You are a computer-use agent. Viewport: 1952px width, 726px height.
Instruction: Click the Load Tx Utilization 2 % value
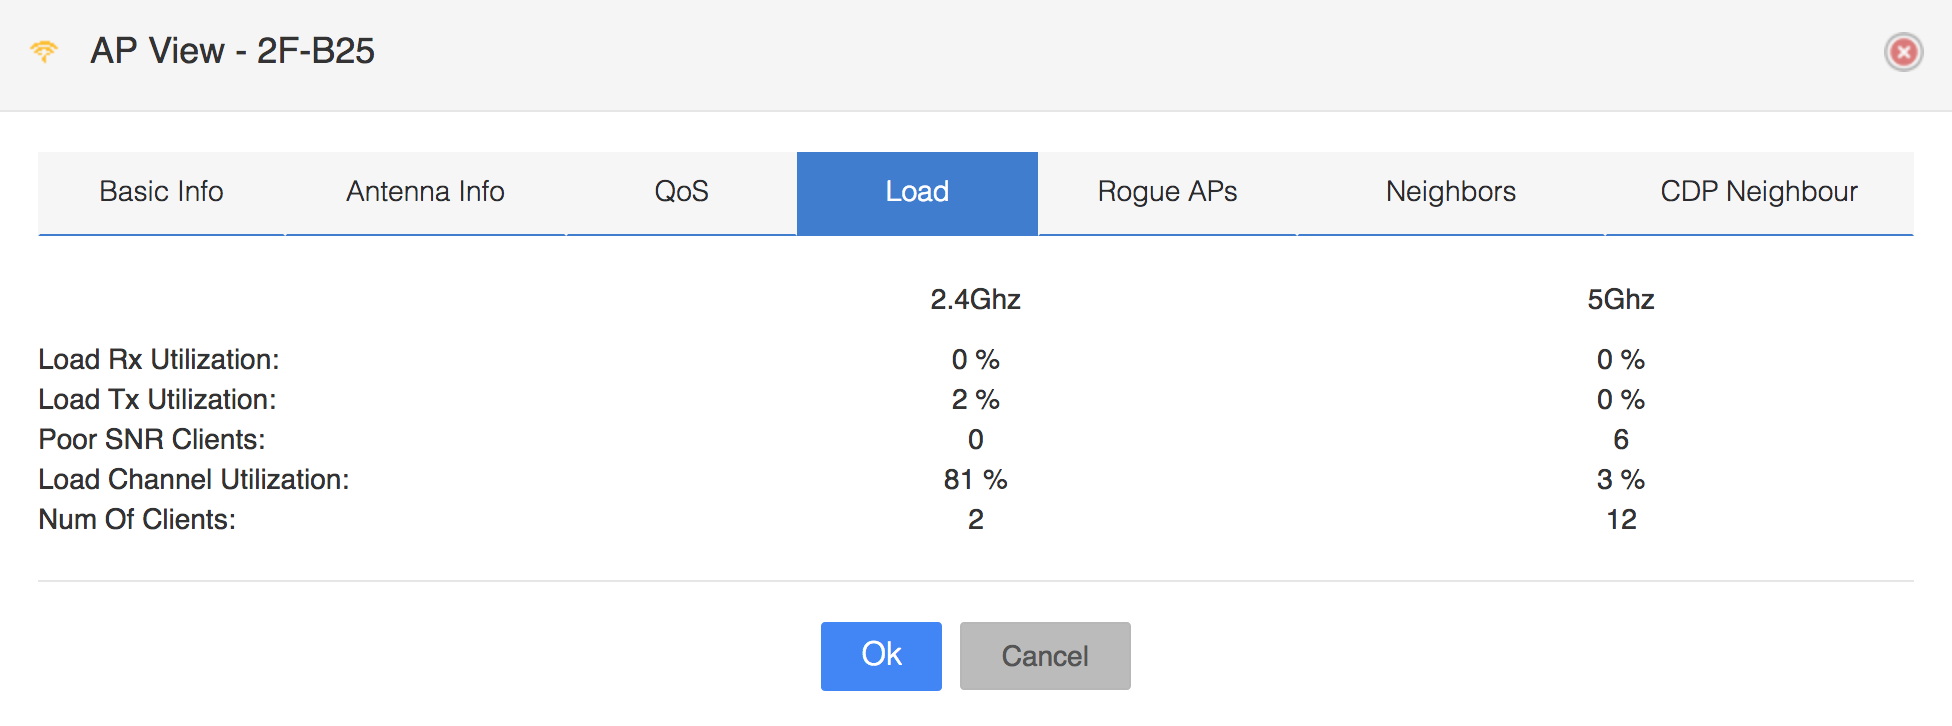(x=975, y=400)
